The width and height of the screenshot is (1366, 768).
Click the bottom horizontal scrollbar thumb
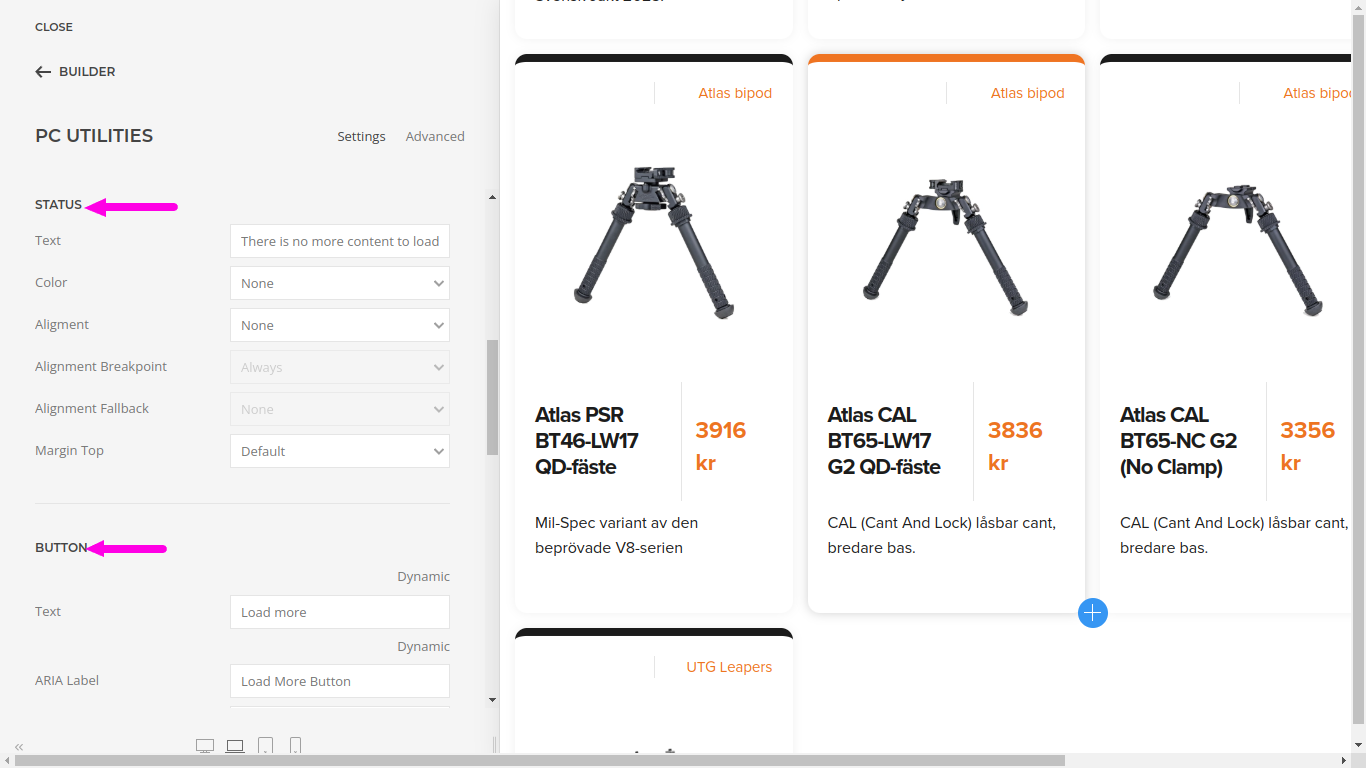pyautogui.click(x=540, y=761)
